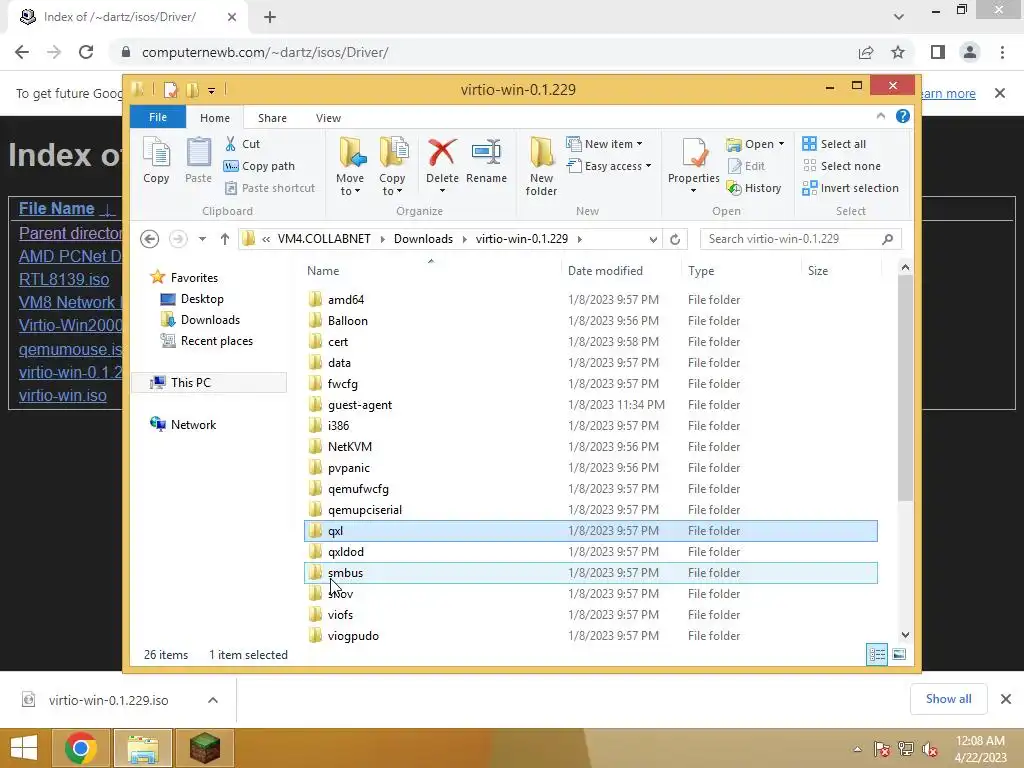Viewport: 1024px width, 768px height.
Task: Click the Explorer refresh button
Action: click(x=675, y=239)
